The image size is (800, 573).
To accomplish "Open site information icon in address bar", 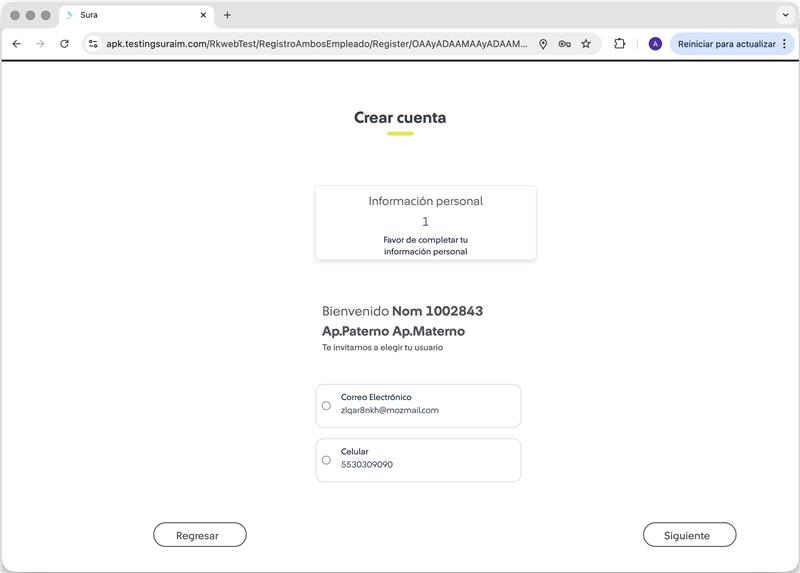I will tap(93, 44).
